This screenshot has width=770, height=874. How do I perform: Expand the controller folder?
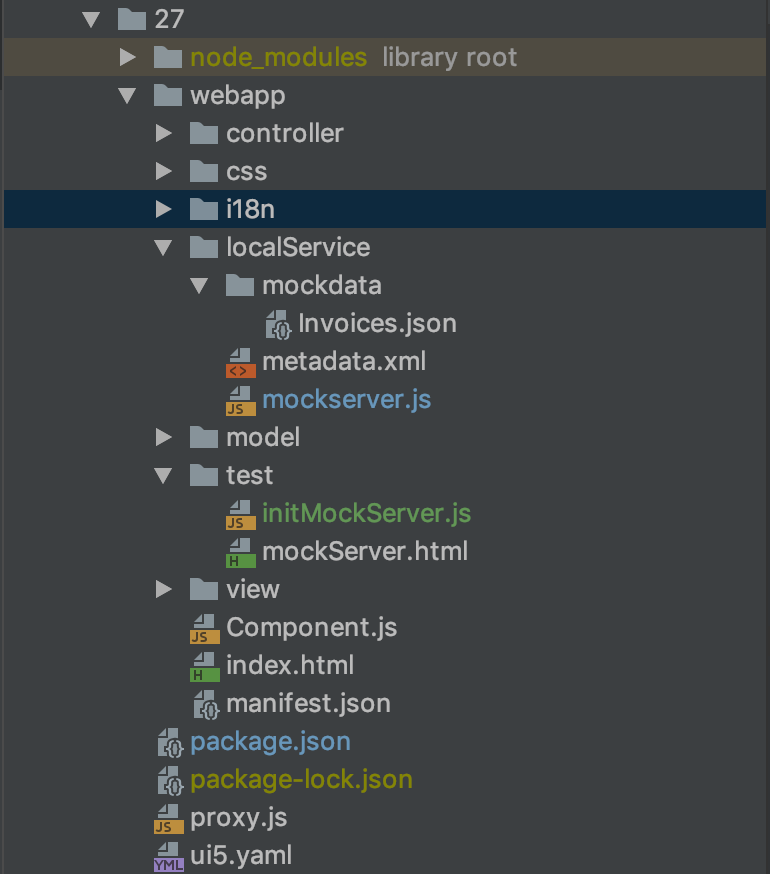(163, 133)
